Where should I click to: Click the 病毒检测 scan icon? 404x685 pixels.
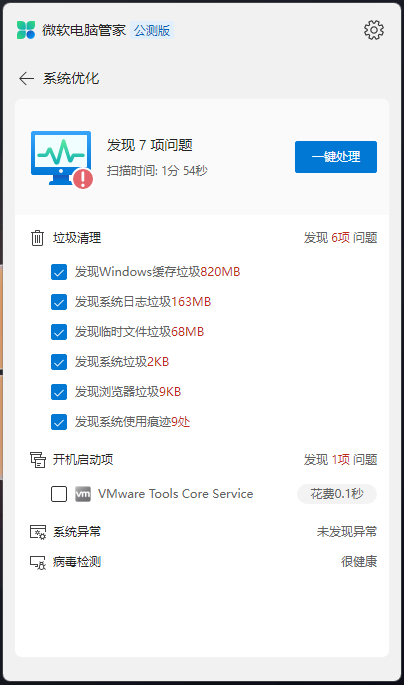[x=38, y=562]
